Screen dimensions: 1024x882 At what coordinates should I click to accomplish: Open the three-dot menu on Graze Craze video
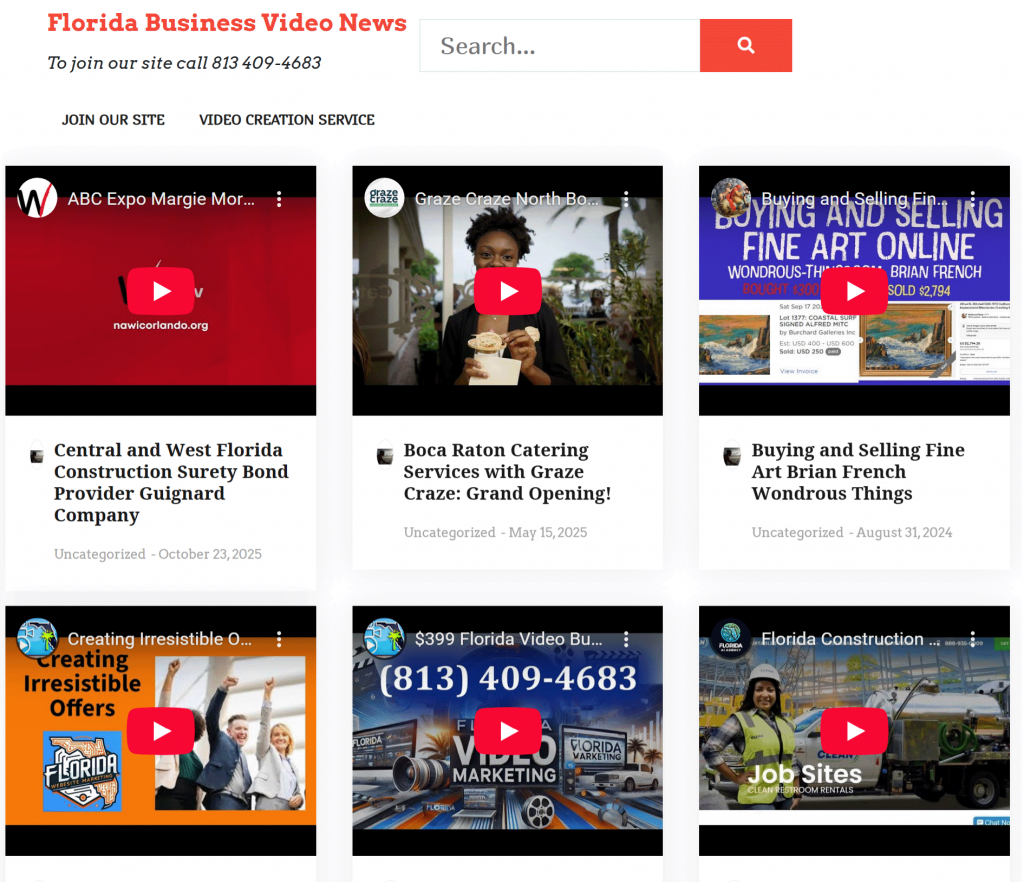pyautogui.click(x=626, y=200)
